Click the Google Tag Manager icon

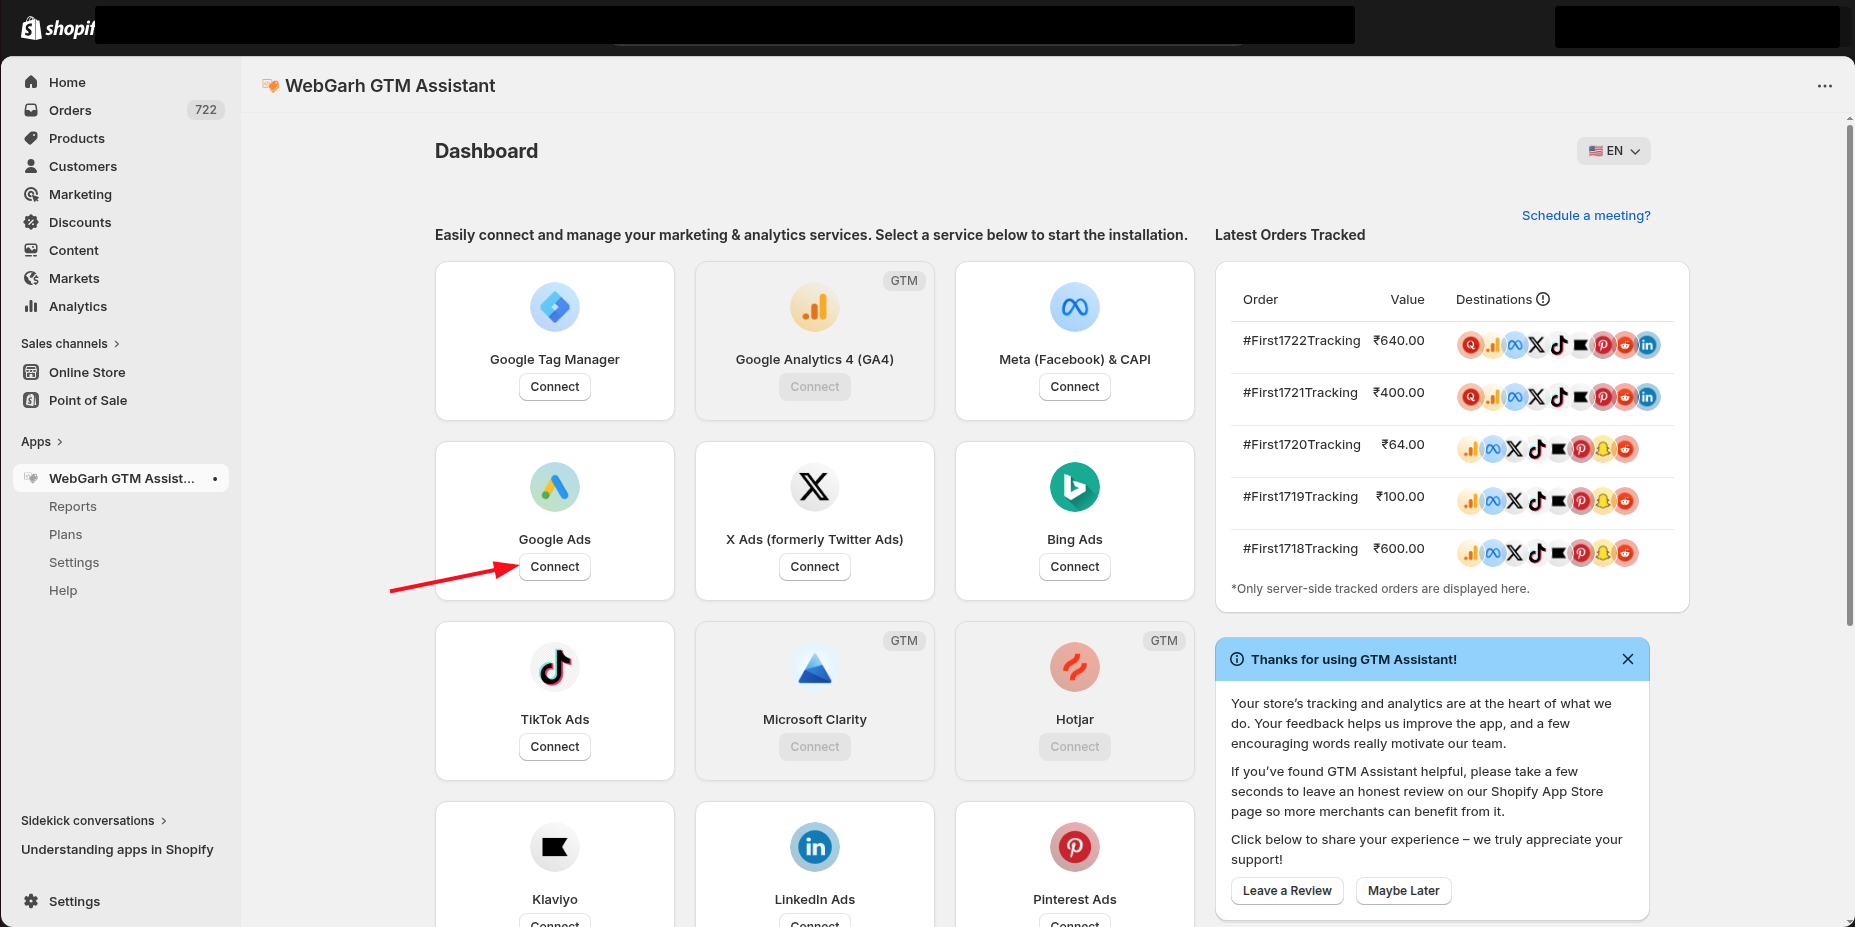555,307
